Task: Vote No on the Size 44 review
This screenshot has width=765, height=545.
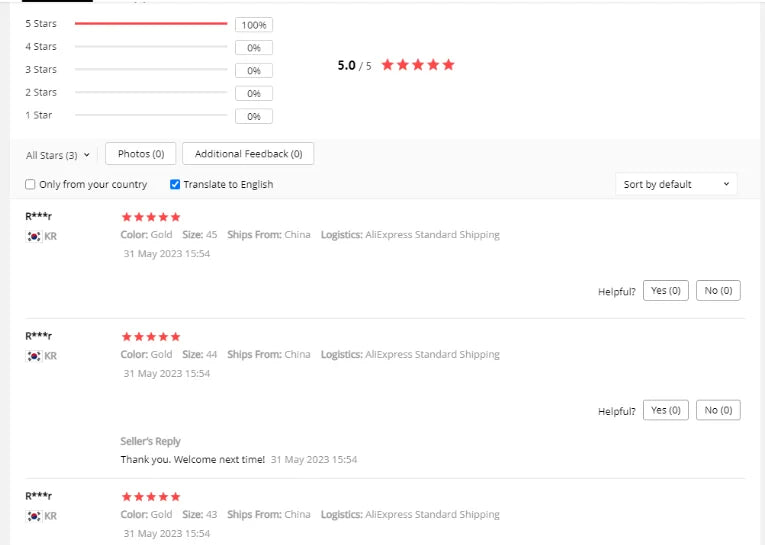Action: tap(718, 410)
